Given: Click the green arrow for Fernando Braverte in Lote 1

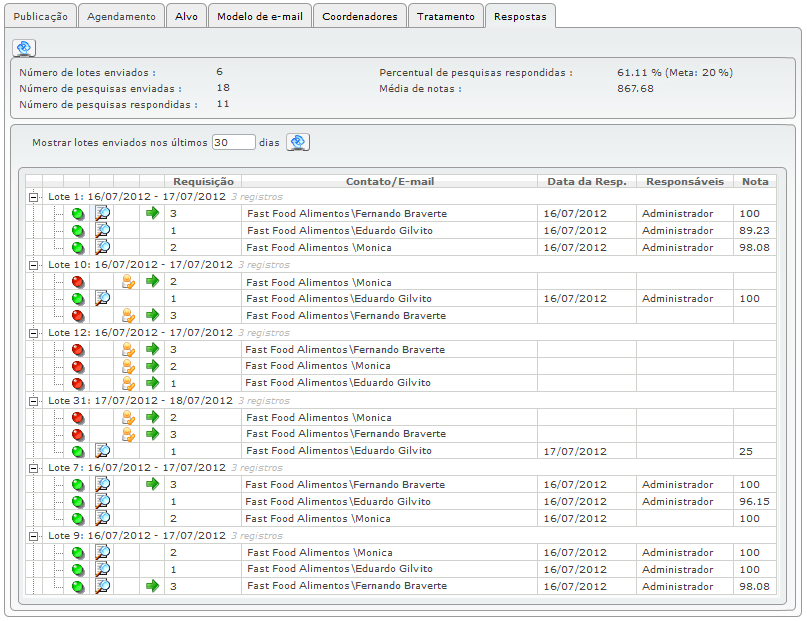Looking at the screenshot, I should [152, 213].
